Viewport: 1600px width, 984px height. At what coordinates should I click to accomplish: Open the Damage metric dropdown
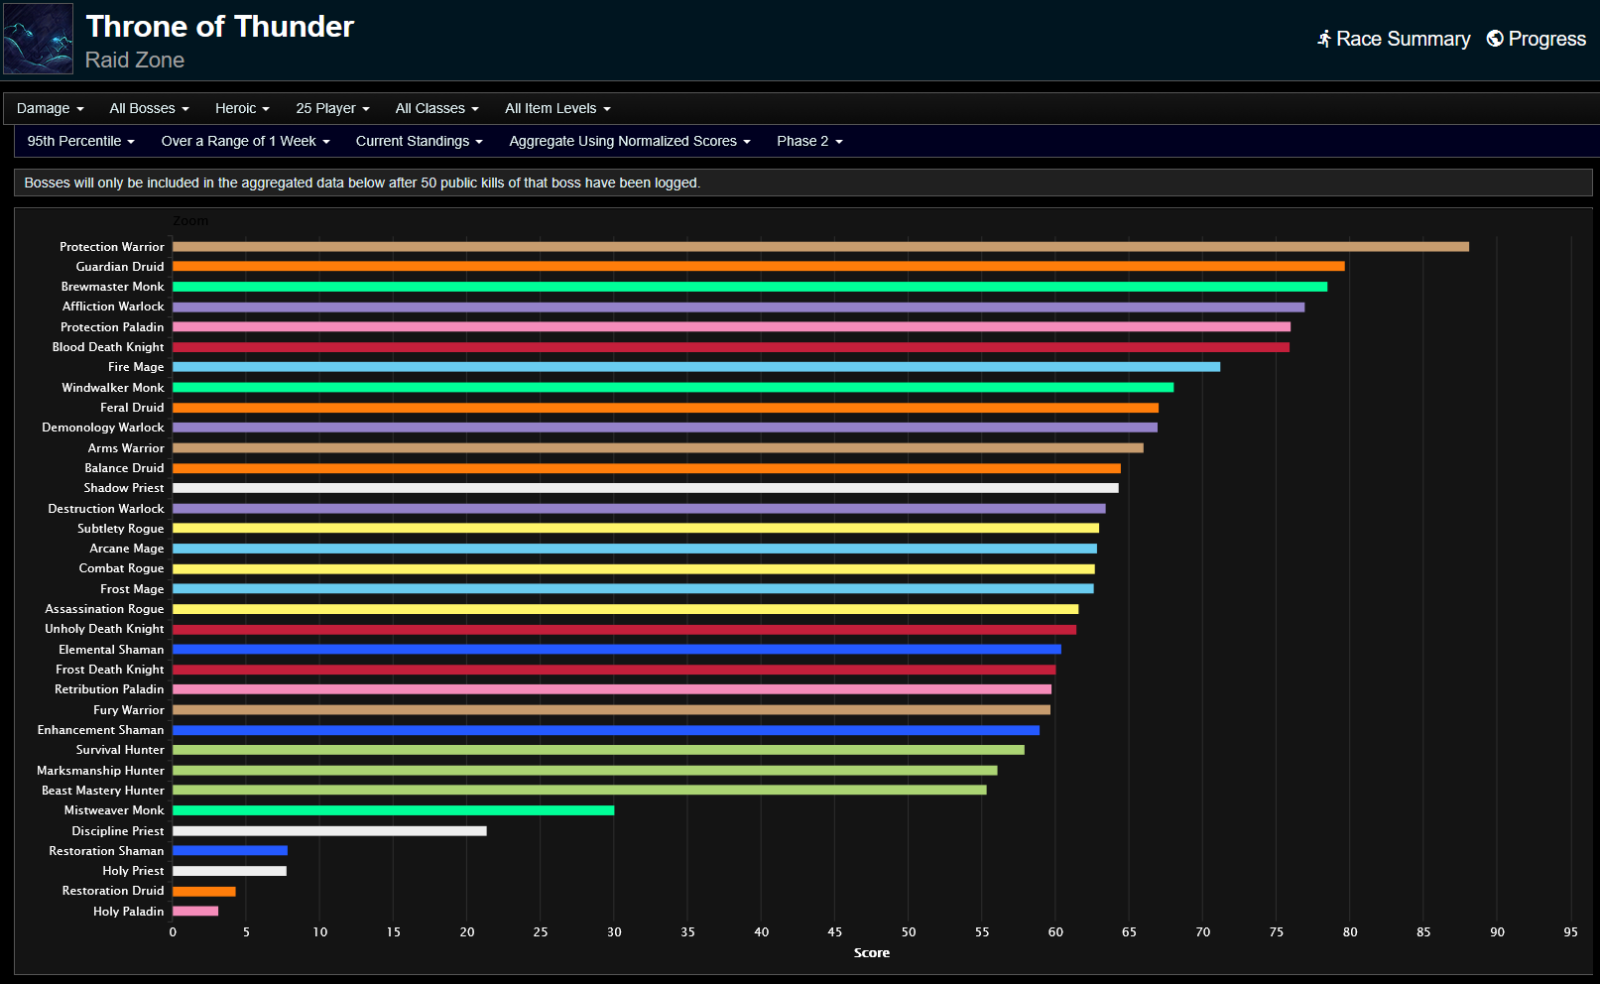coord(50,108)
